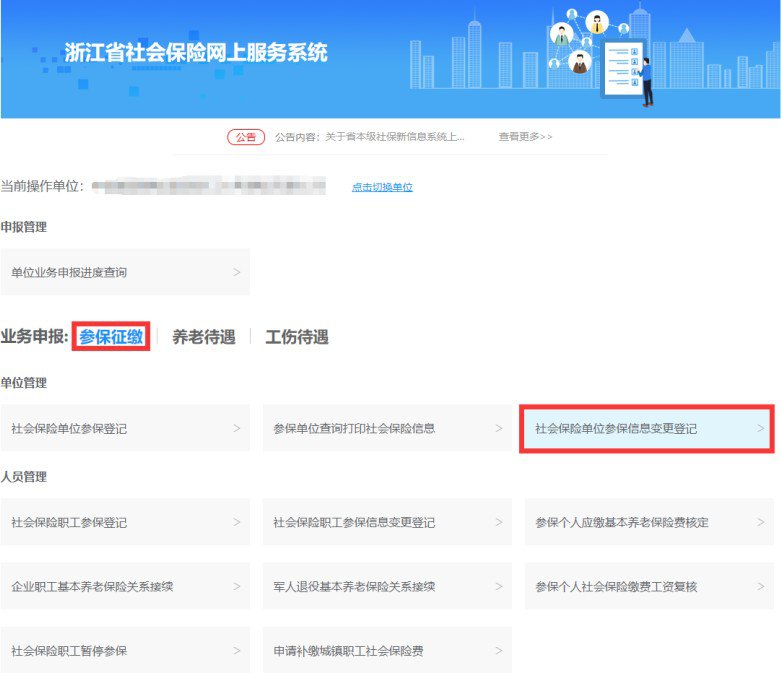Open 军人退役基本养老保险关系接续
781x673 pixels.
click(x=387, y=586)
